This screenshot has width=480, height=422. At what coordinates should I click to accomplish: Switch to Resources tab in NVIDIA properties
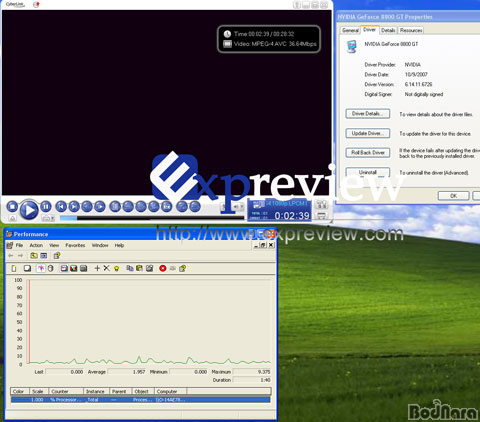(411, 30)
